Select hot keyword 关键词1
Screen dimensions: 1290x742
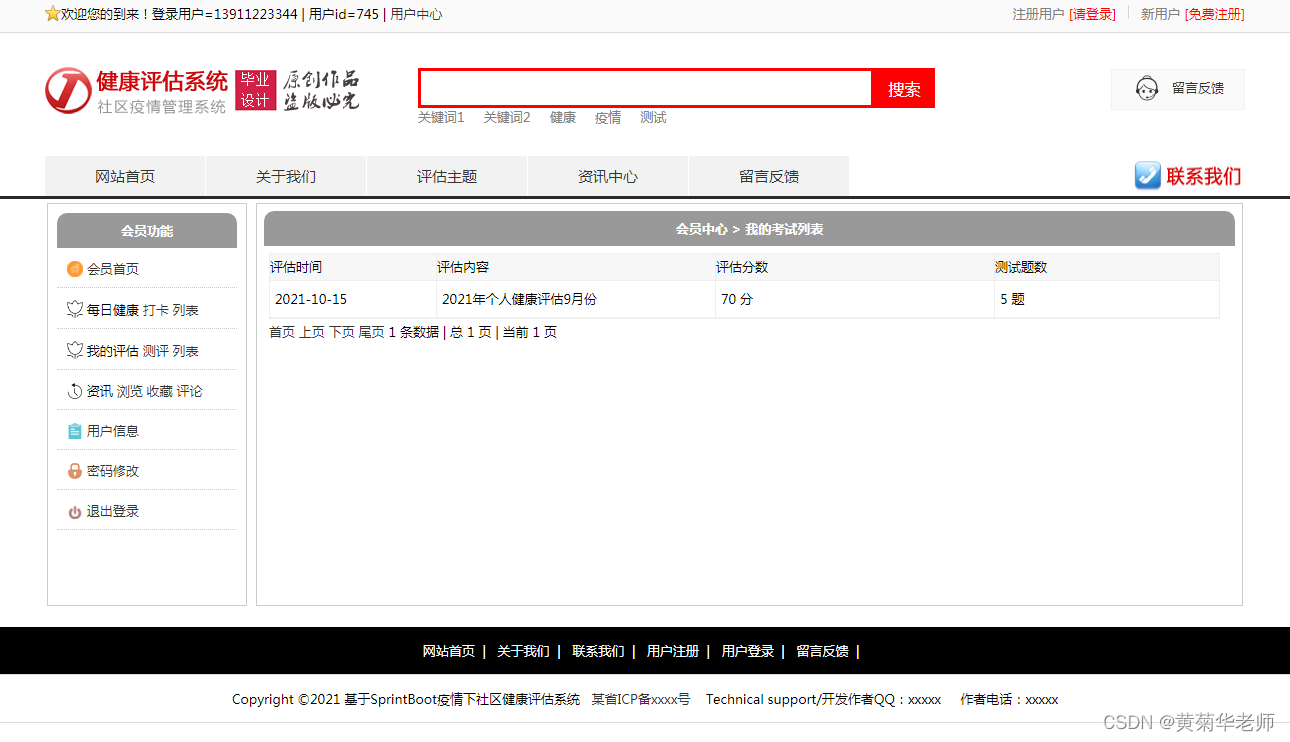pyautogui.click(x=441, y=117)
